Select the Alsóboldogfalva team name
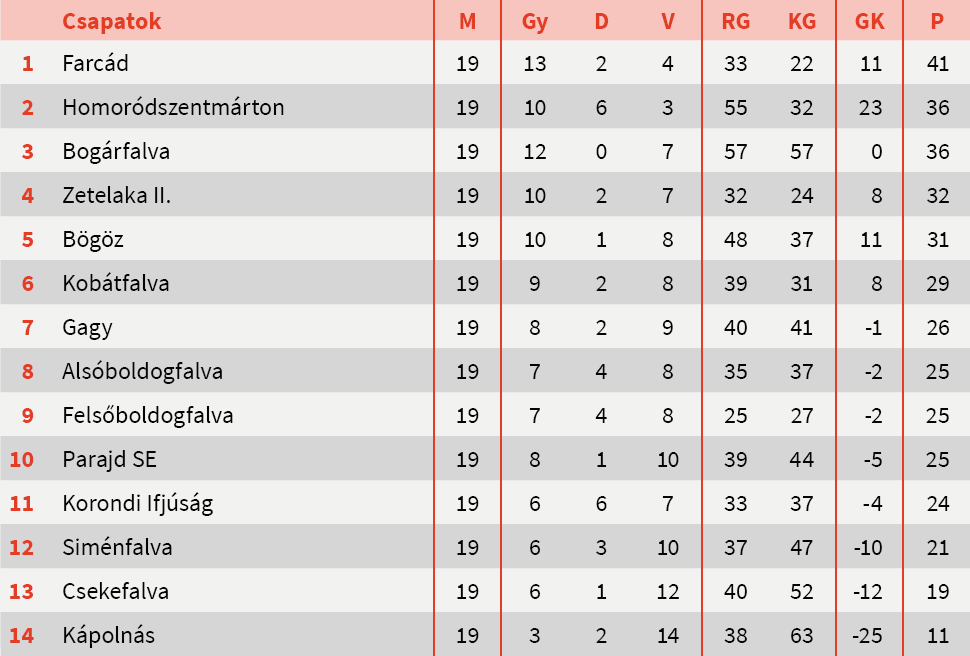The width and height of the screenshot is (970, 656). [142, 372]
